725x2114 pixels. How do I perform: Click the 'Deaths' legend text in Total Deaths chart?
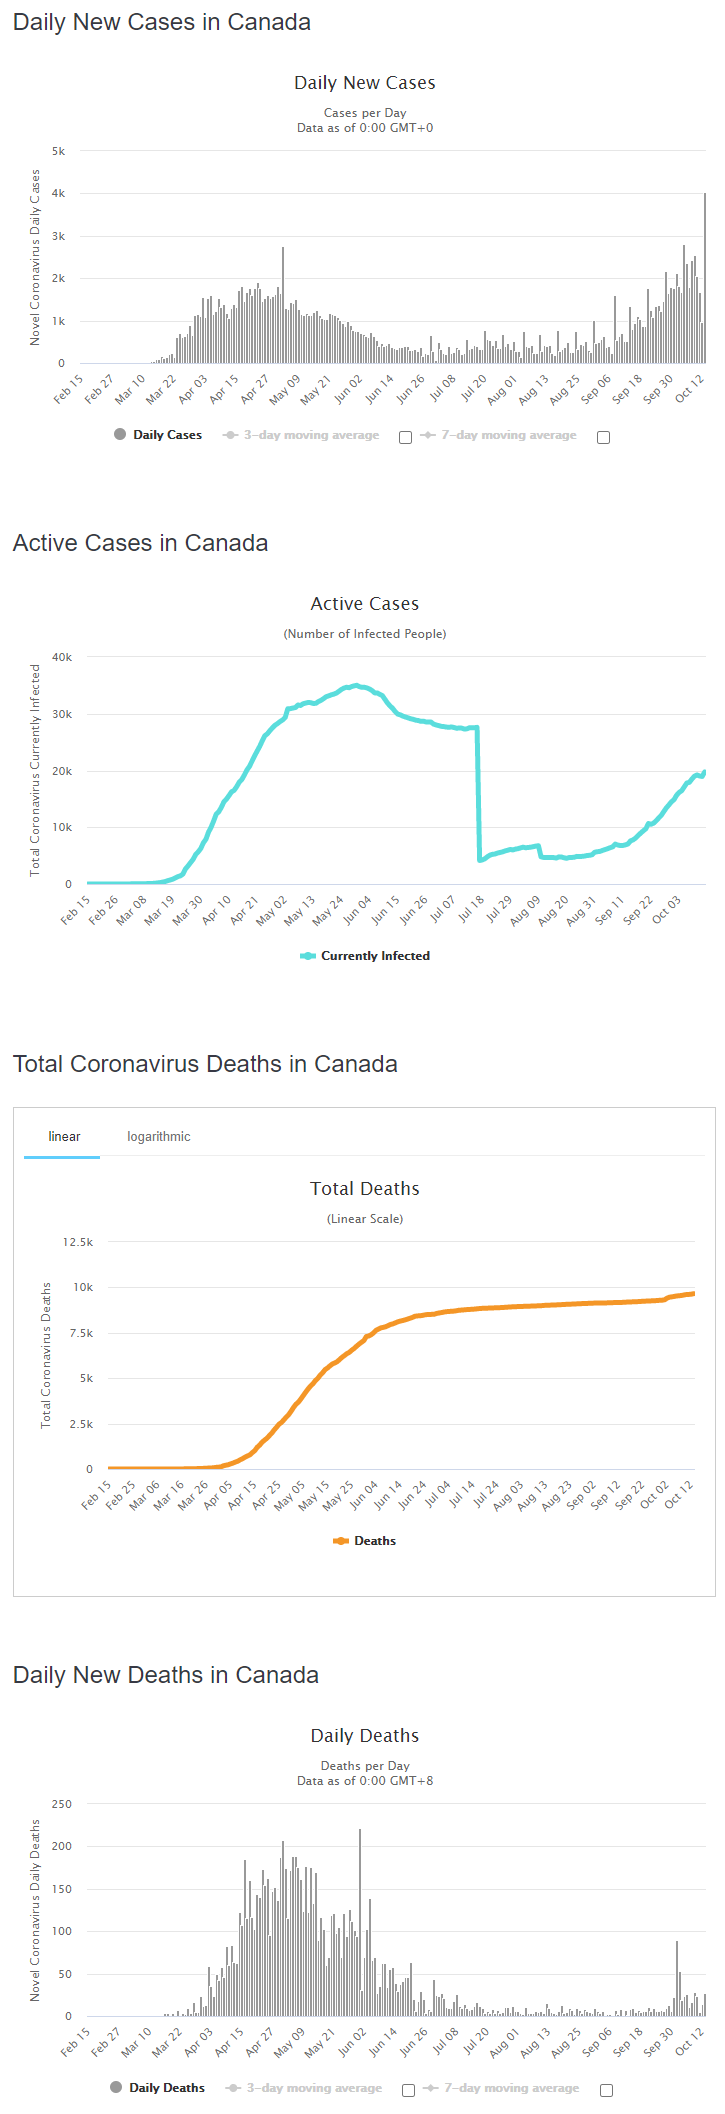[375, 1541]
